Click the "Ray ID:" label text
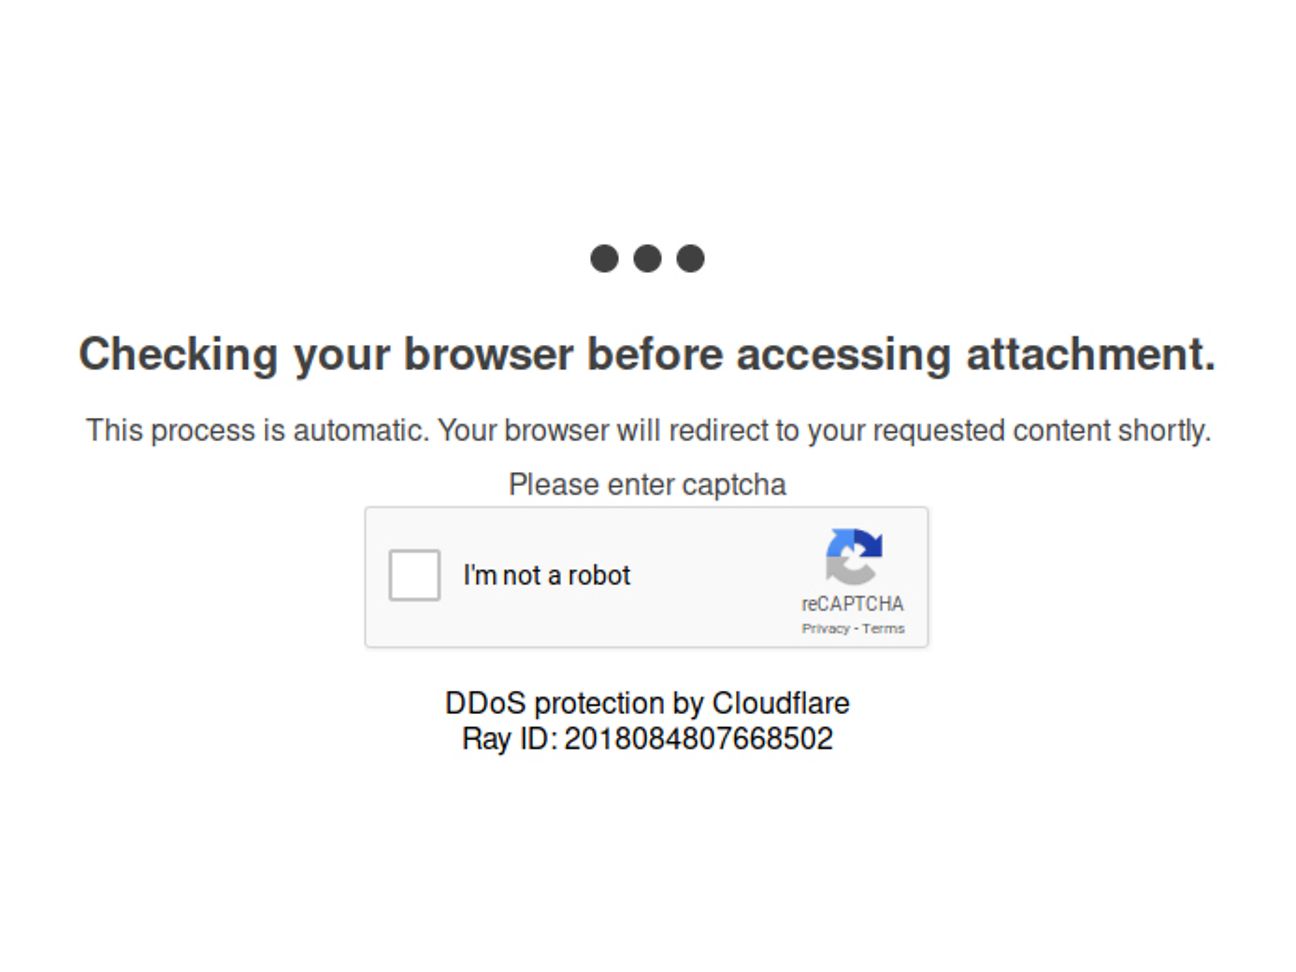This screenshot has width=1296, height=972. click(x=509, y=739)
